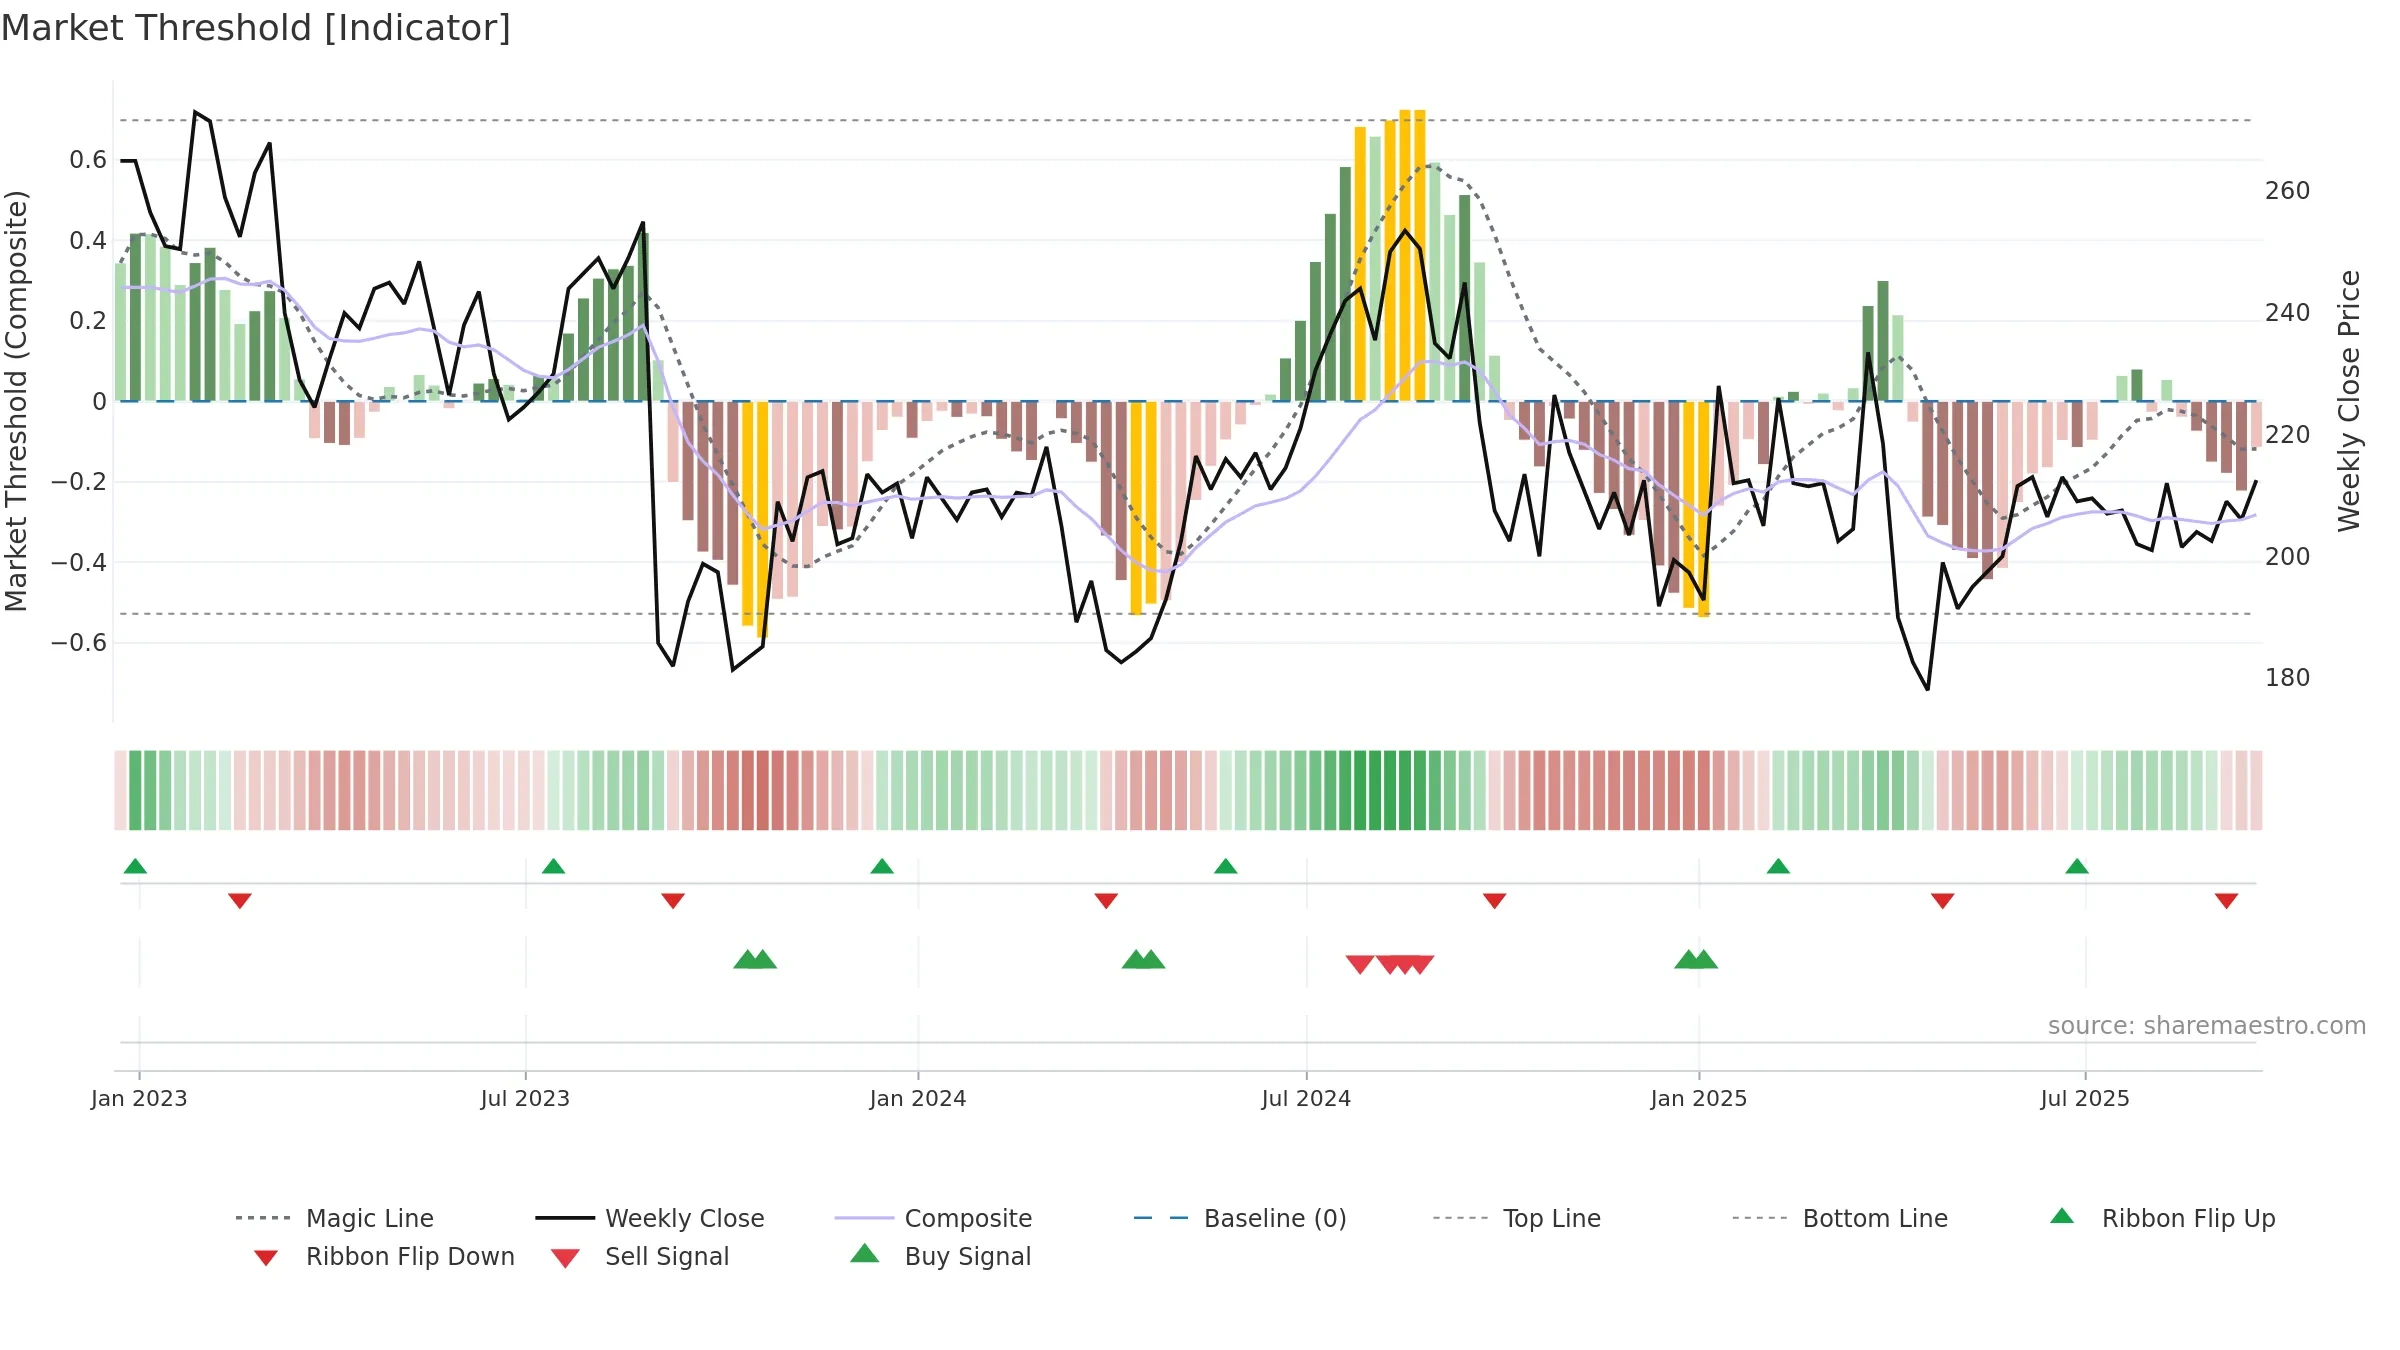Toggle the Baseline (0) legend entry
The height and width of the screenshot is (1350, 2400).
coord(1240,1218)
